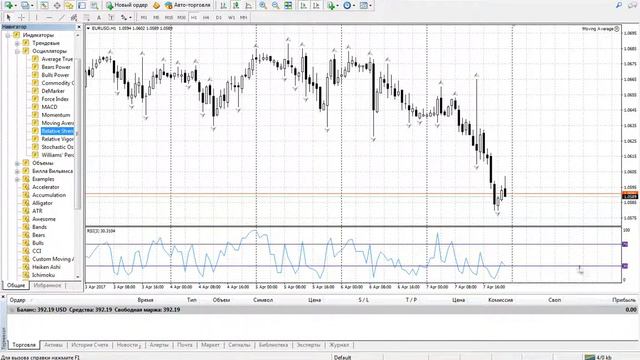The height and width of the screenshot is (360, 640).
Task: Open the Periods clock icon
Action: click(347, 5)
